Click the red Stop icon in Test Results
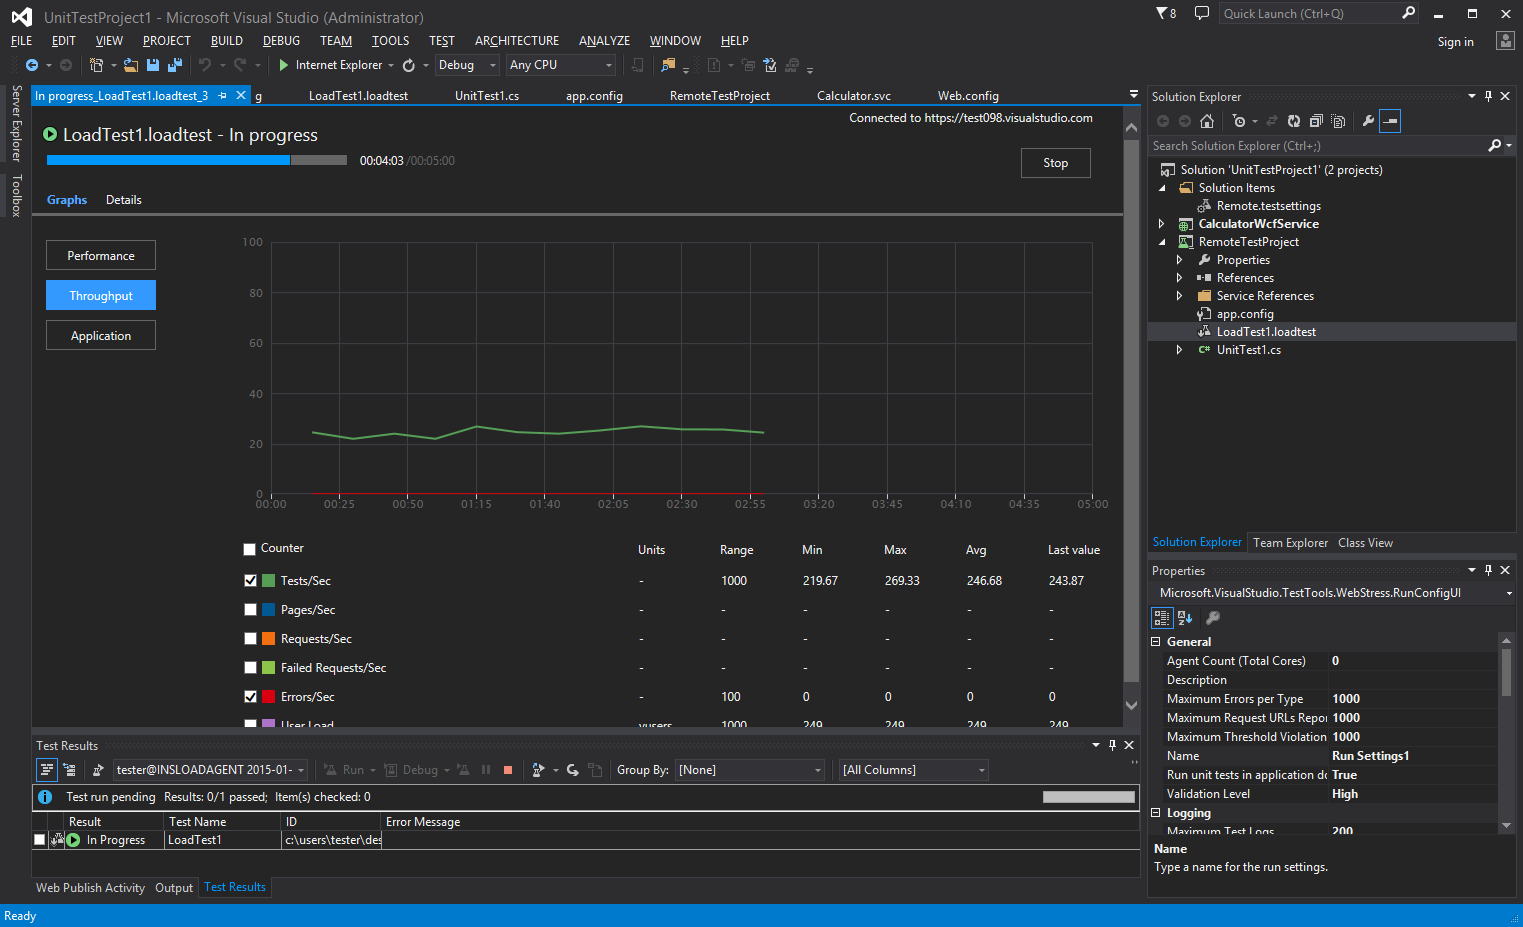1523x927 pixels. click(508, 770)
